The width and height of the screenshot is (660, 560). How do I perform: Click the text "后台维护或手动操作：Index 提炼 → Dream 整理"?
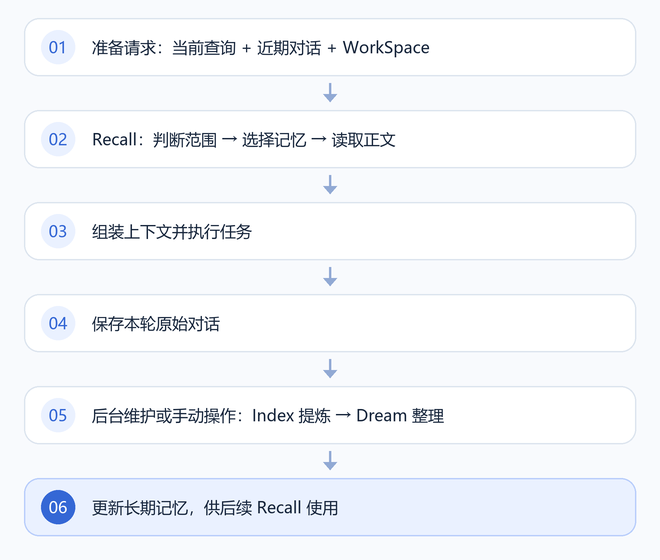[268, 416]
